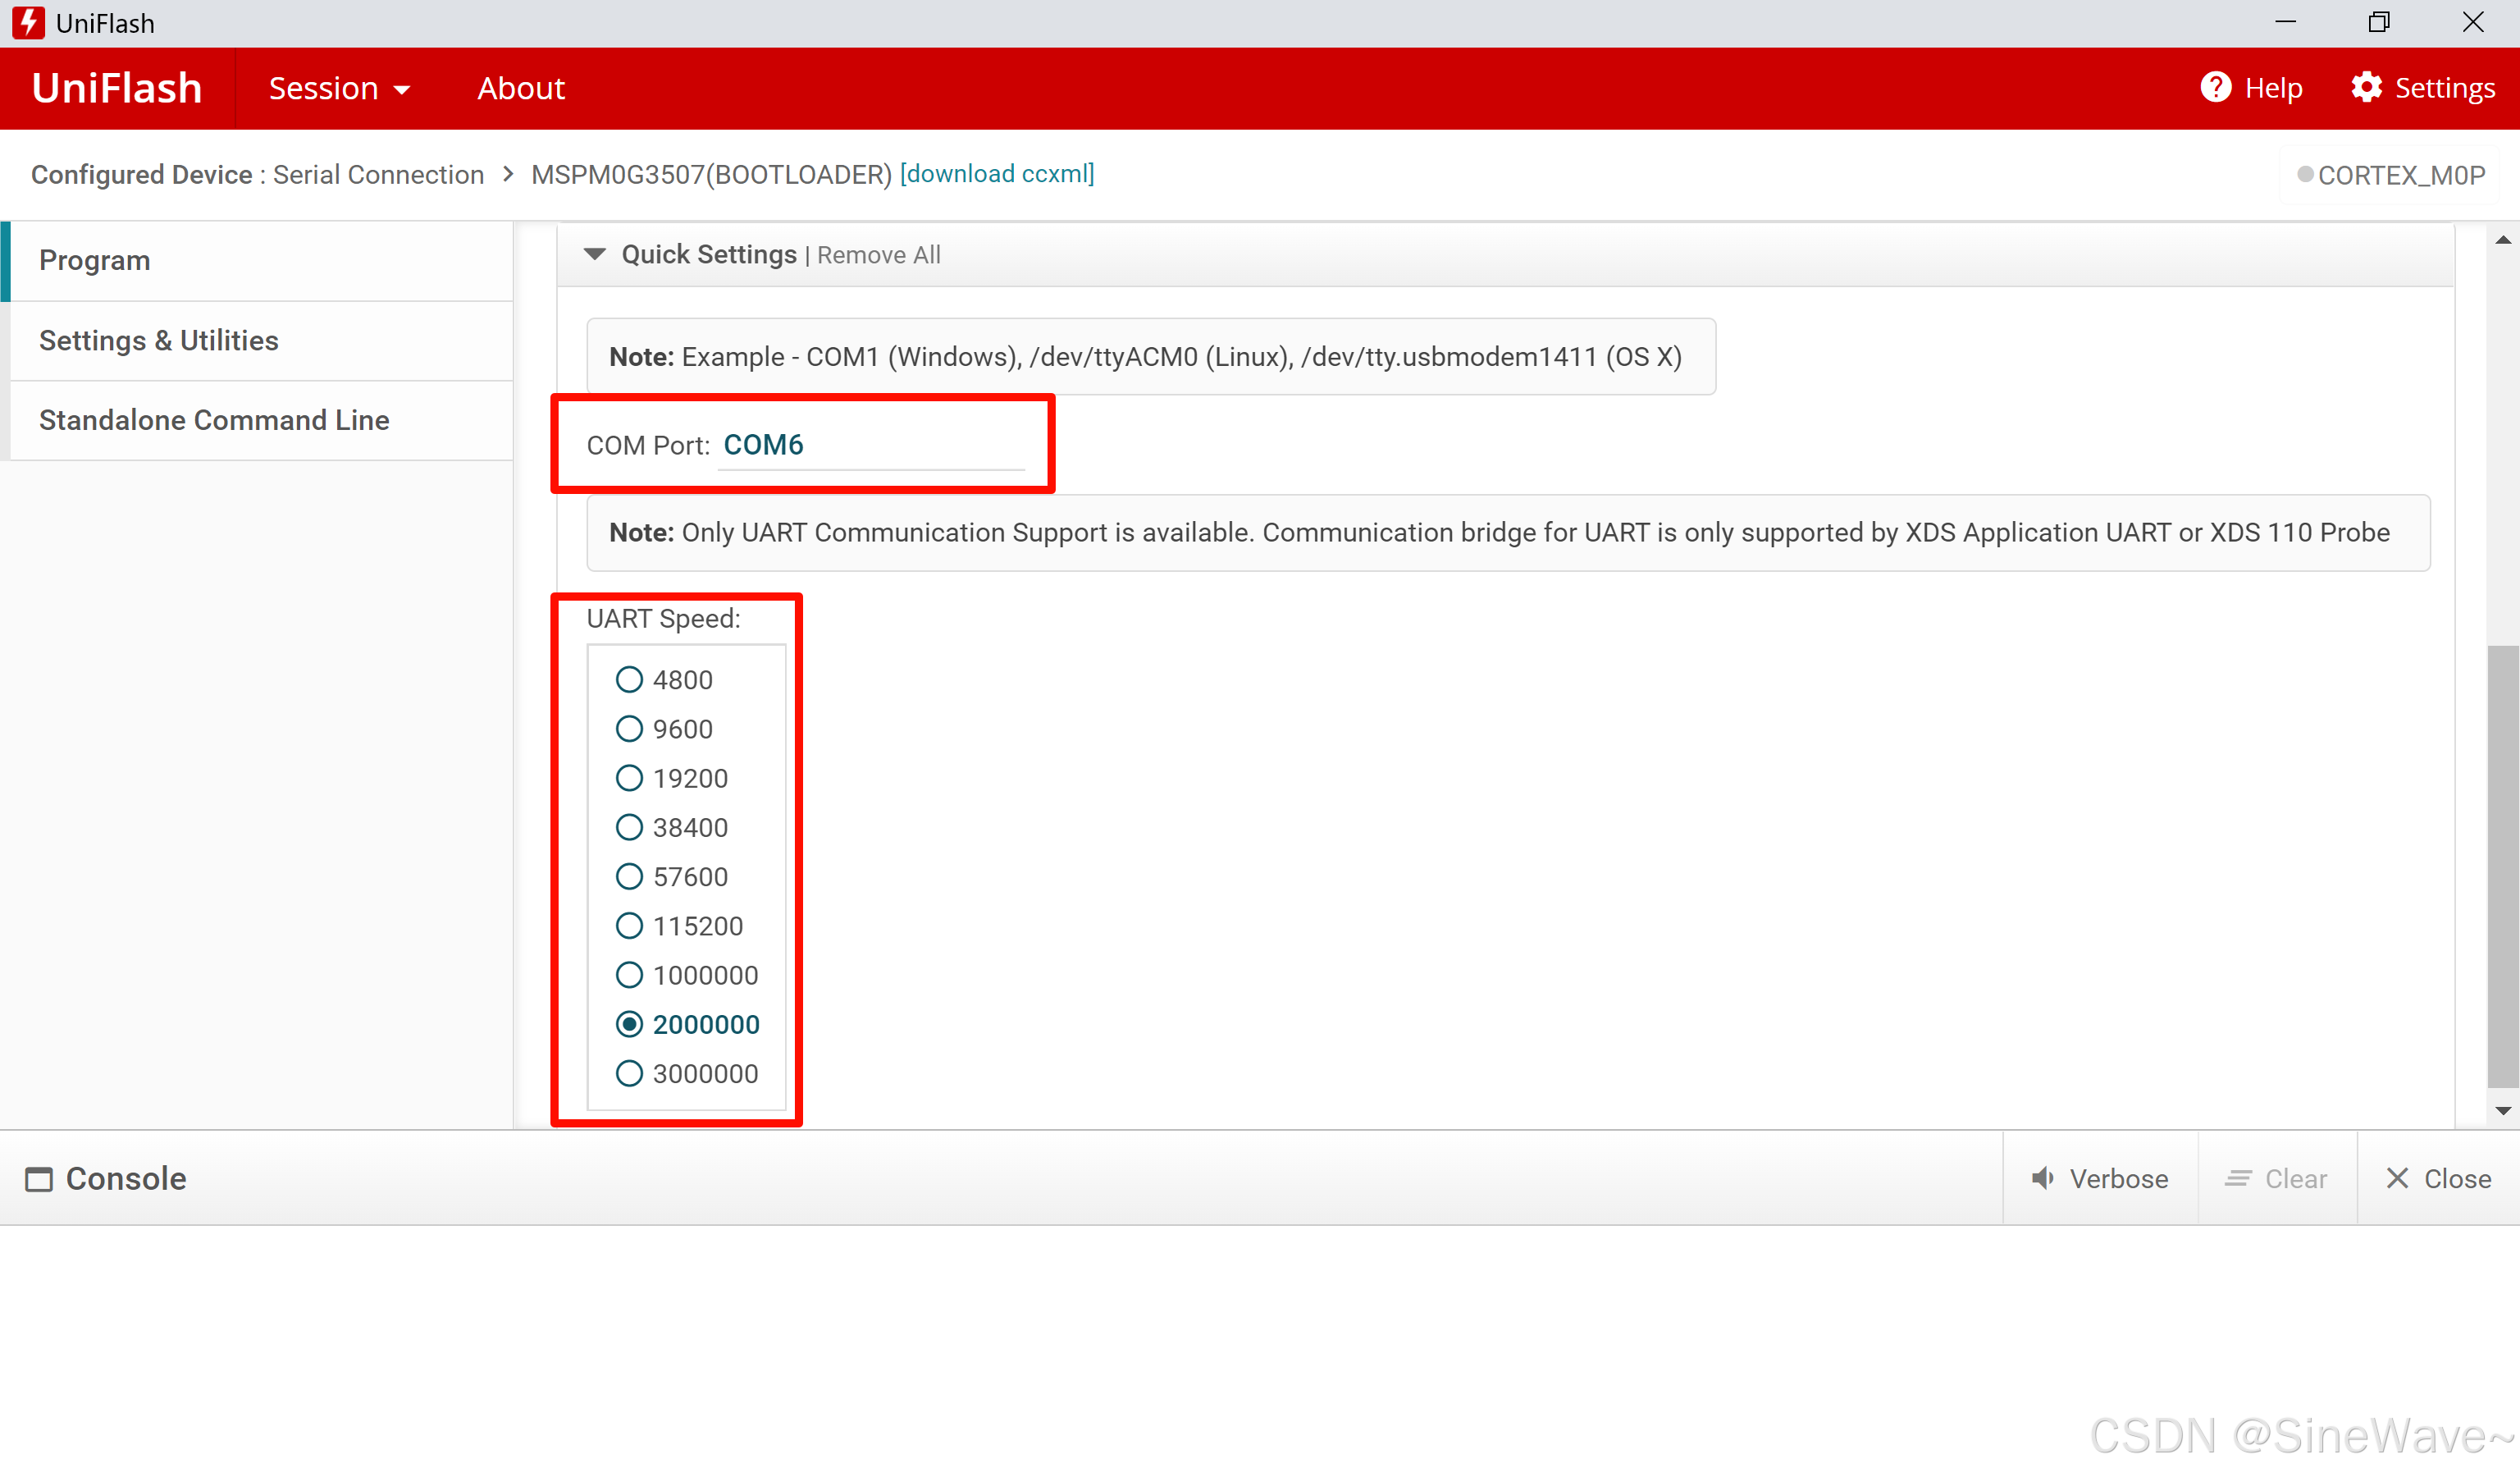Click the CORTEX_M0P status dot
The height and width of the screenshot is (1477, 2520).
pos(2305,174)
